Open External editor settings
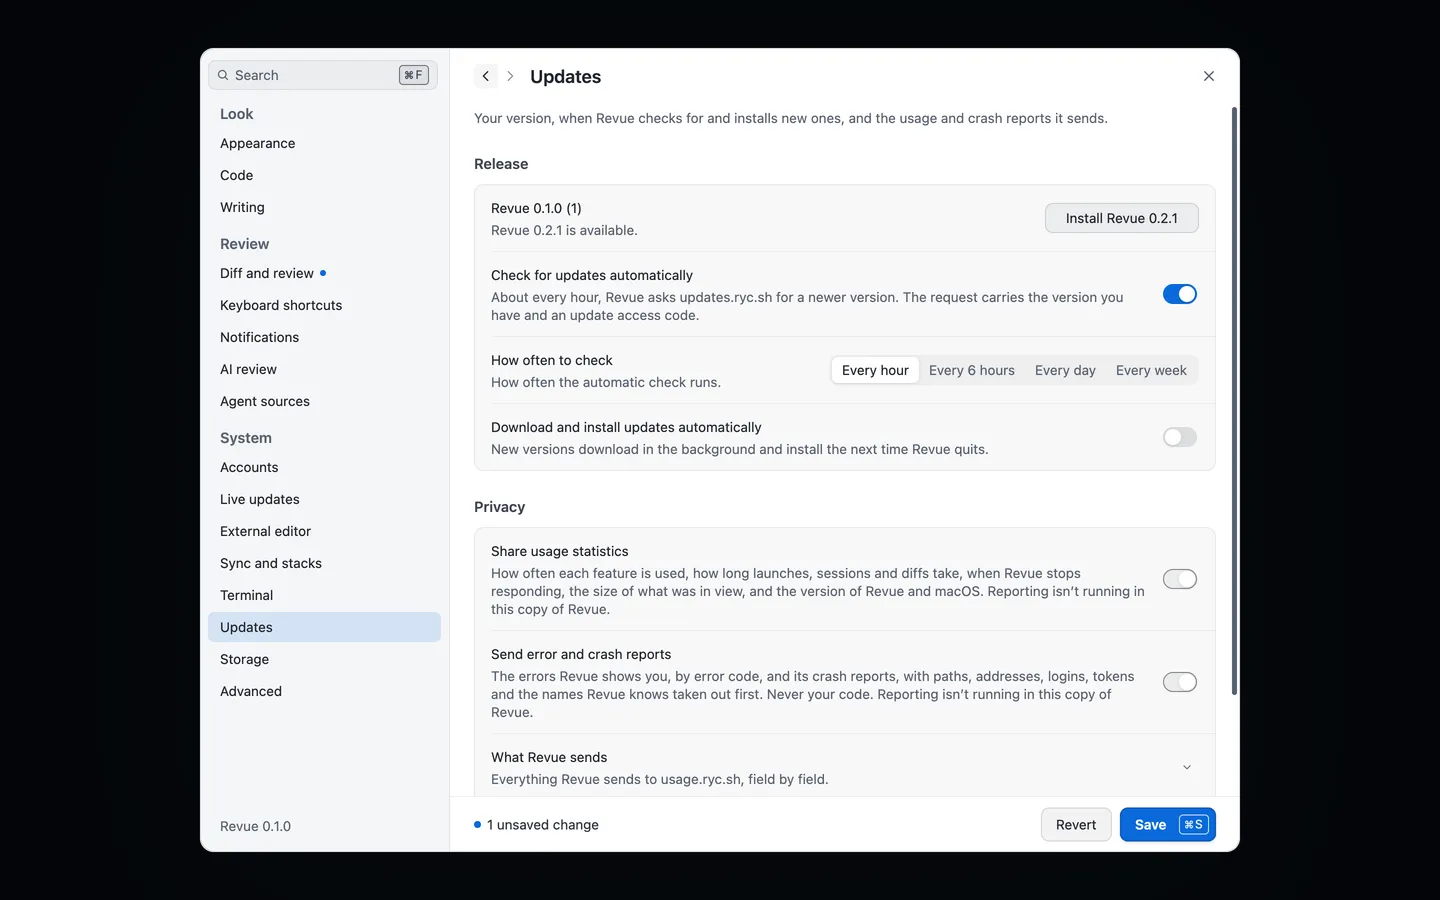The image size is (1440, 900). (x=324, y=531)
